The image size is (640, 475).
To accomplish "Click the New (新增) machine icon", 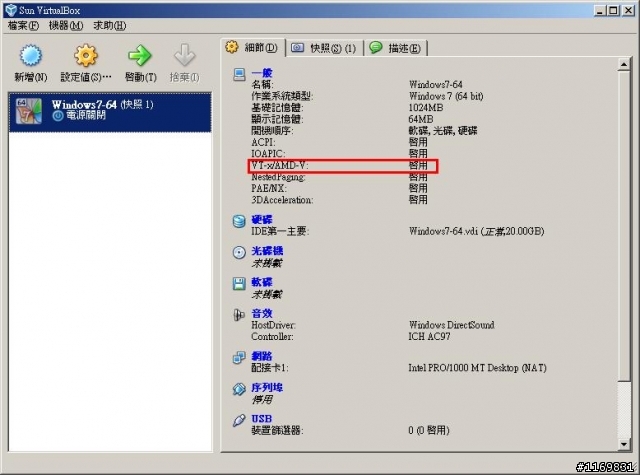I will pos(31,55).
